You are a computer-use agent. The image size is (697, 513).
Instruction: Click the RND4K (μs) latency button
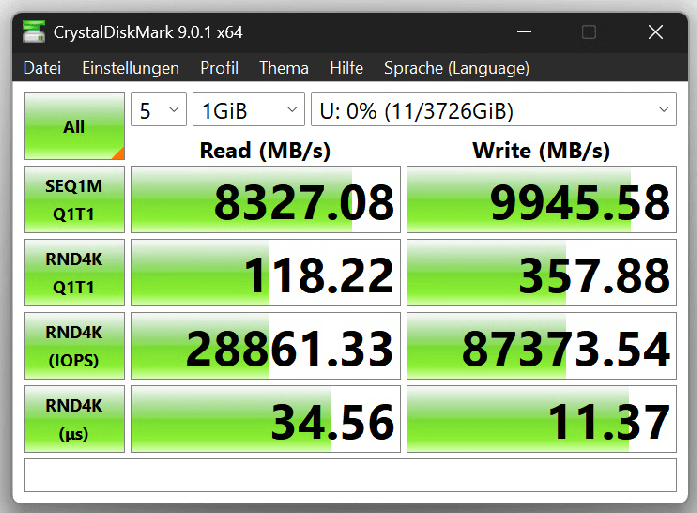tap(74, 419)
